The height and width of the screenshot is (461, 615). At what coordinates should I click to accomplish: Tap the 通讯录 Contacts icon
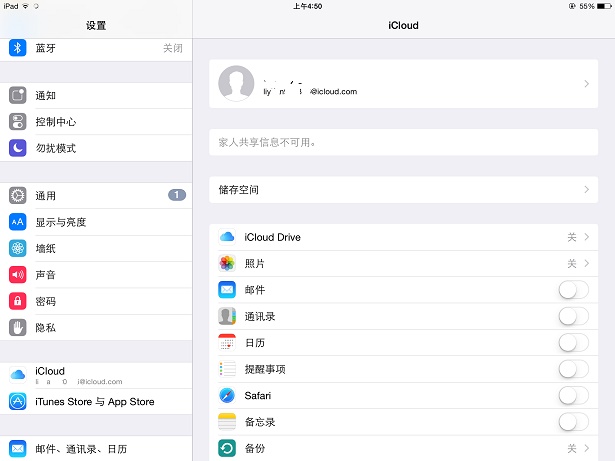(x=227, y=316)
